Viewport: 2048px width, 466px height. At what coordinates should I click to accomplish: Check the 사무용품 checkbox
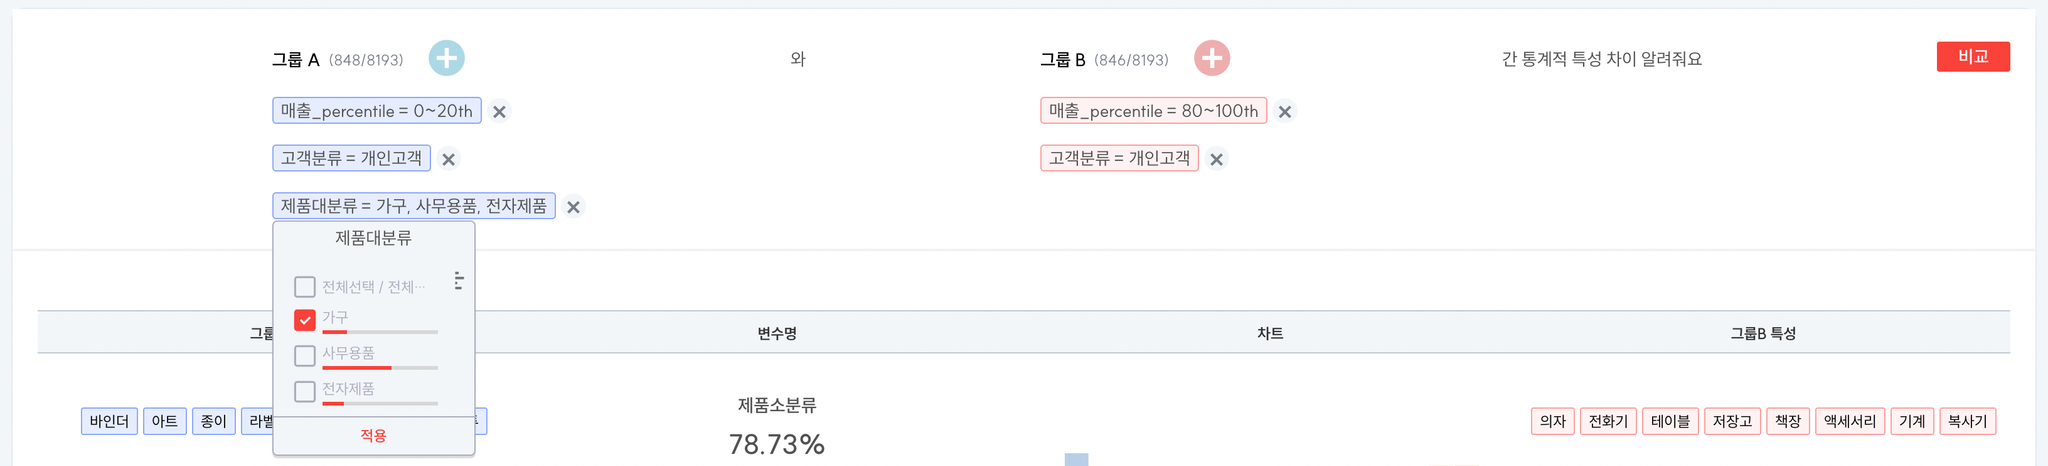(305, 356)
